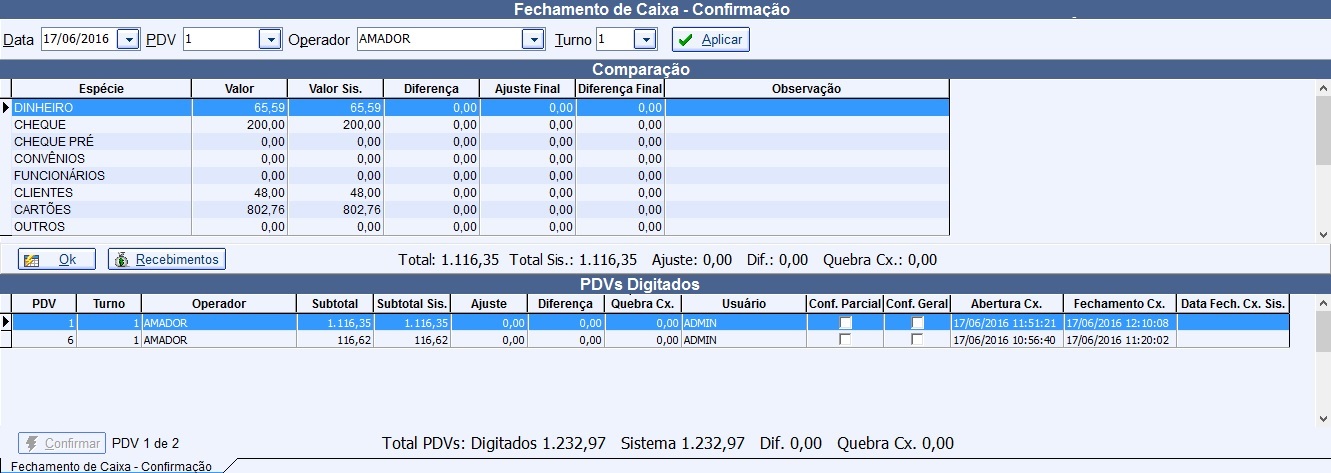The width and height of the screenshot is (1331, 473).
Task: Click the lightning icon on the Confirmar button
Action: (x=32, y=443)
